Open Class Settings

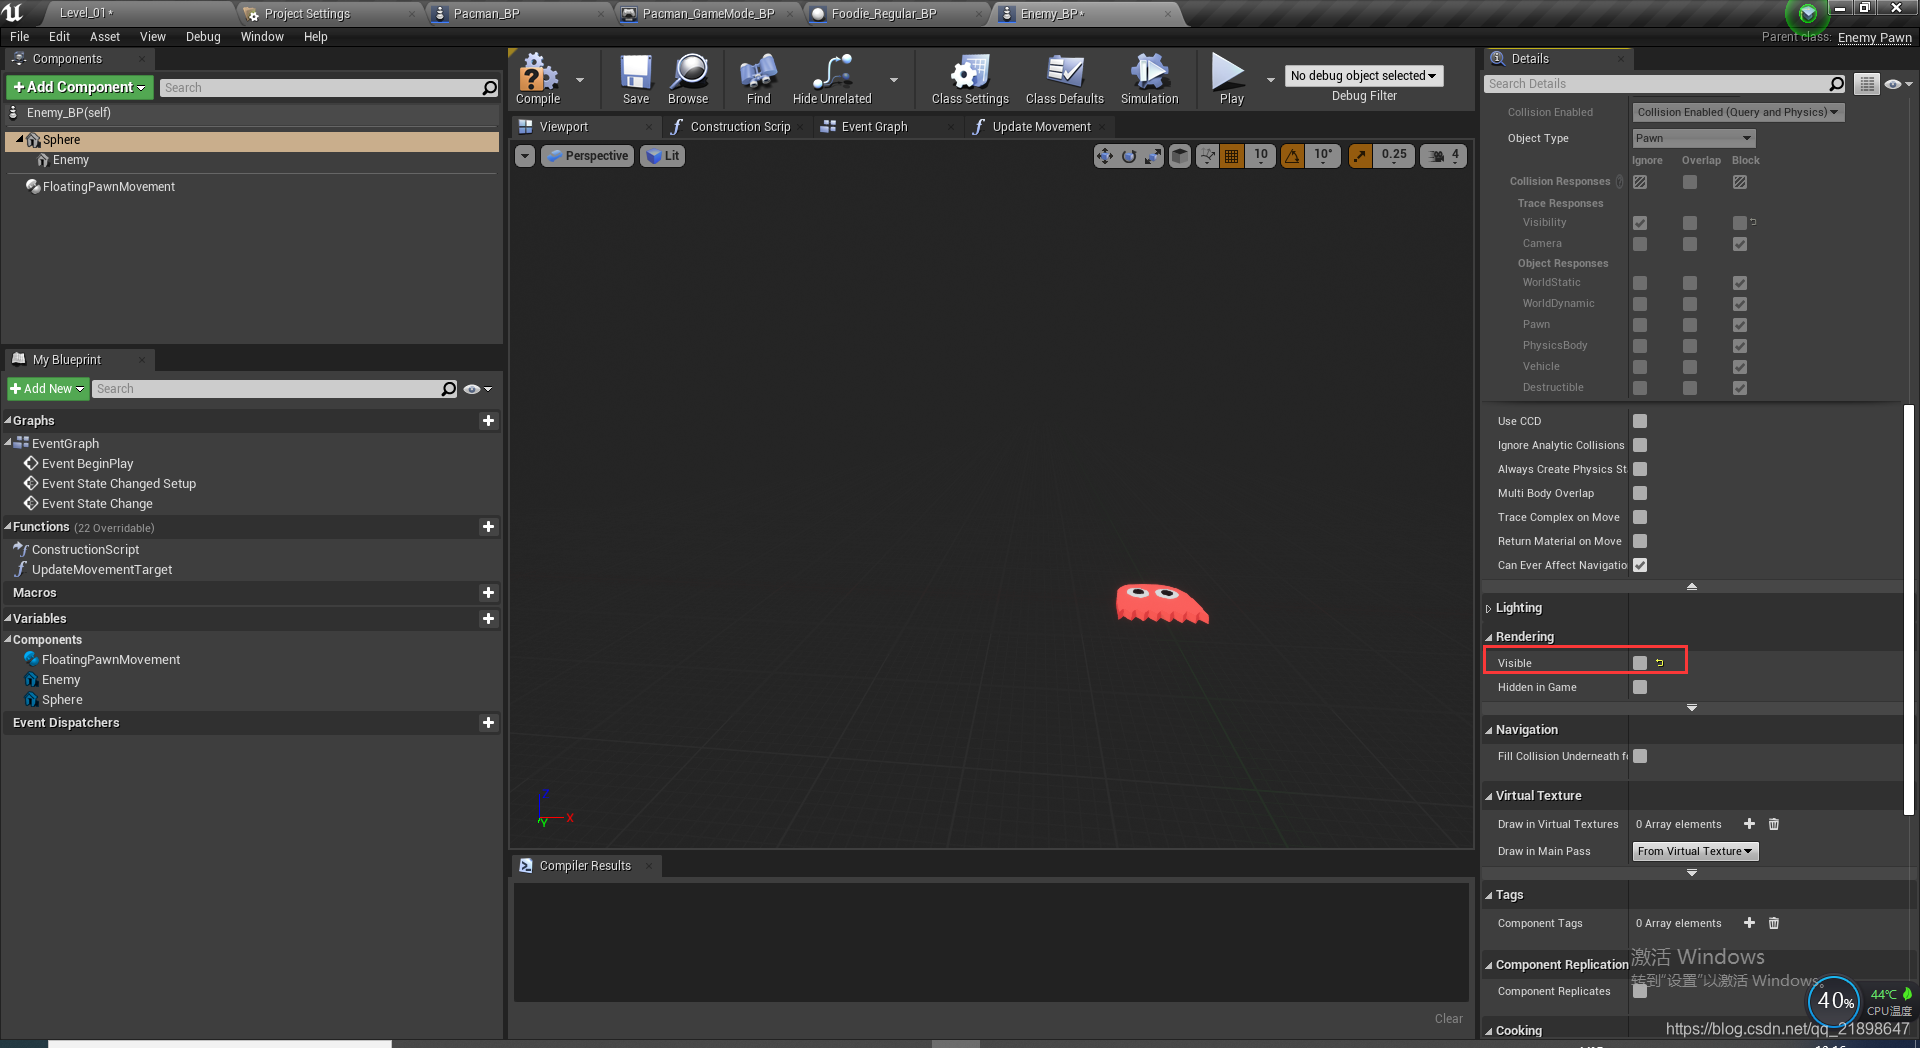970,79
